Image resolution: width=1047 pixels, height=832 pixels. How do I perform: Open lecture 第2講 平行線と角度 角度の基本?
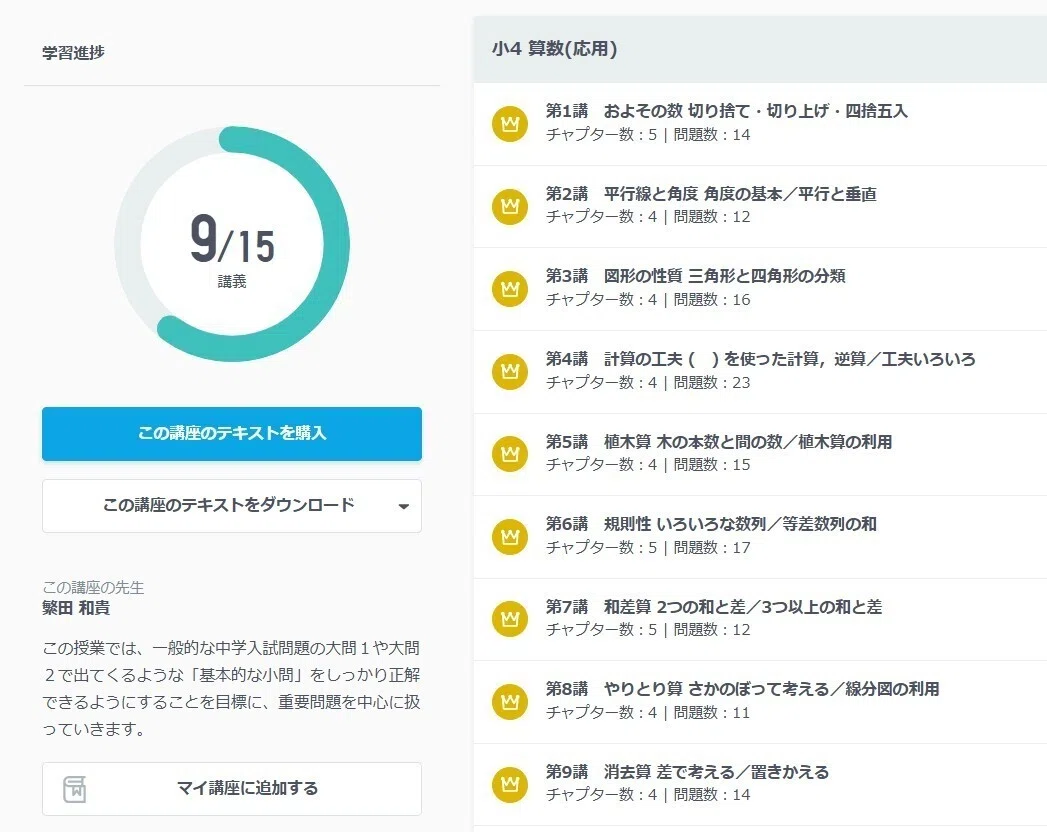point(760,206)
